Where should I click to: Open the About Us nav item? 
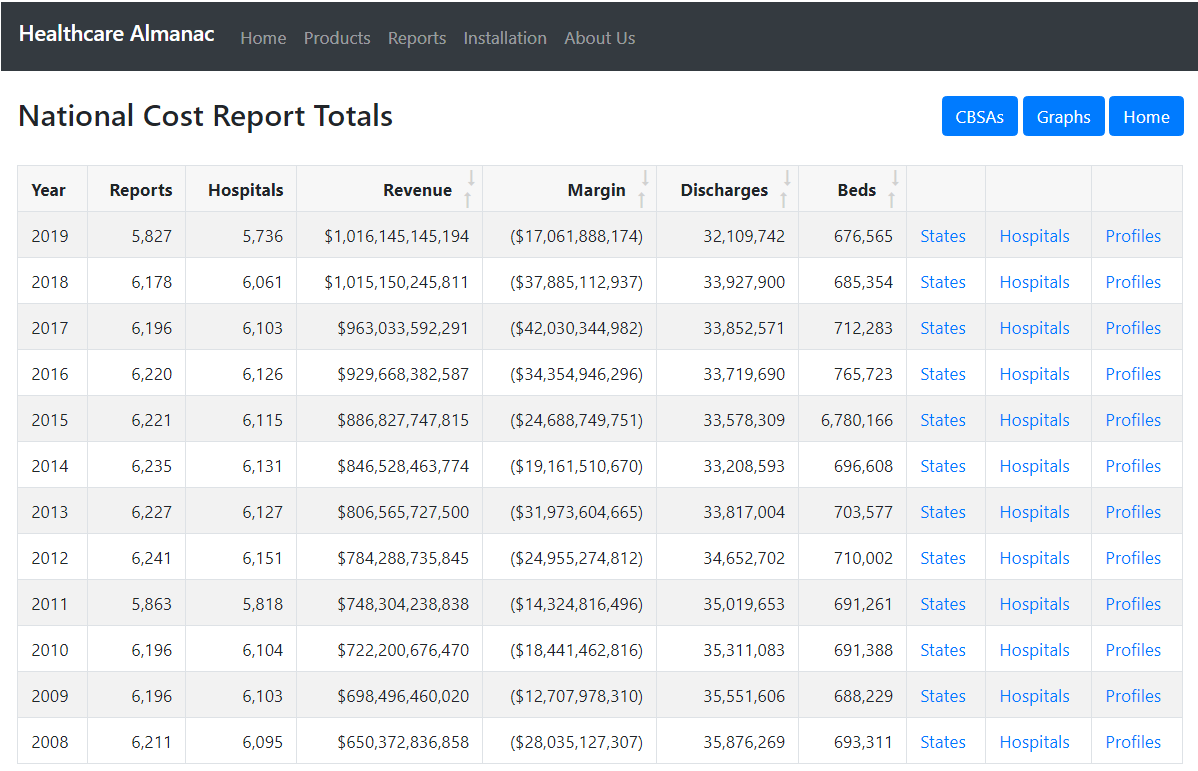(x=600, y=38)
